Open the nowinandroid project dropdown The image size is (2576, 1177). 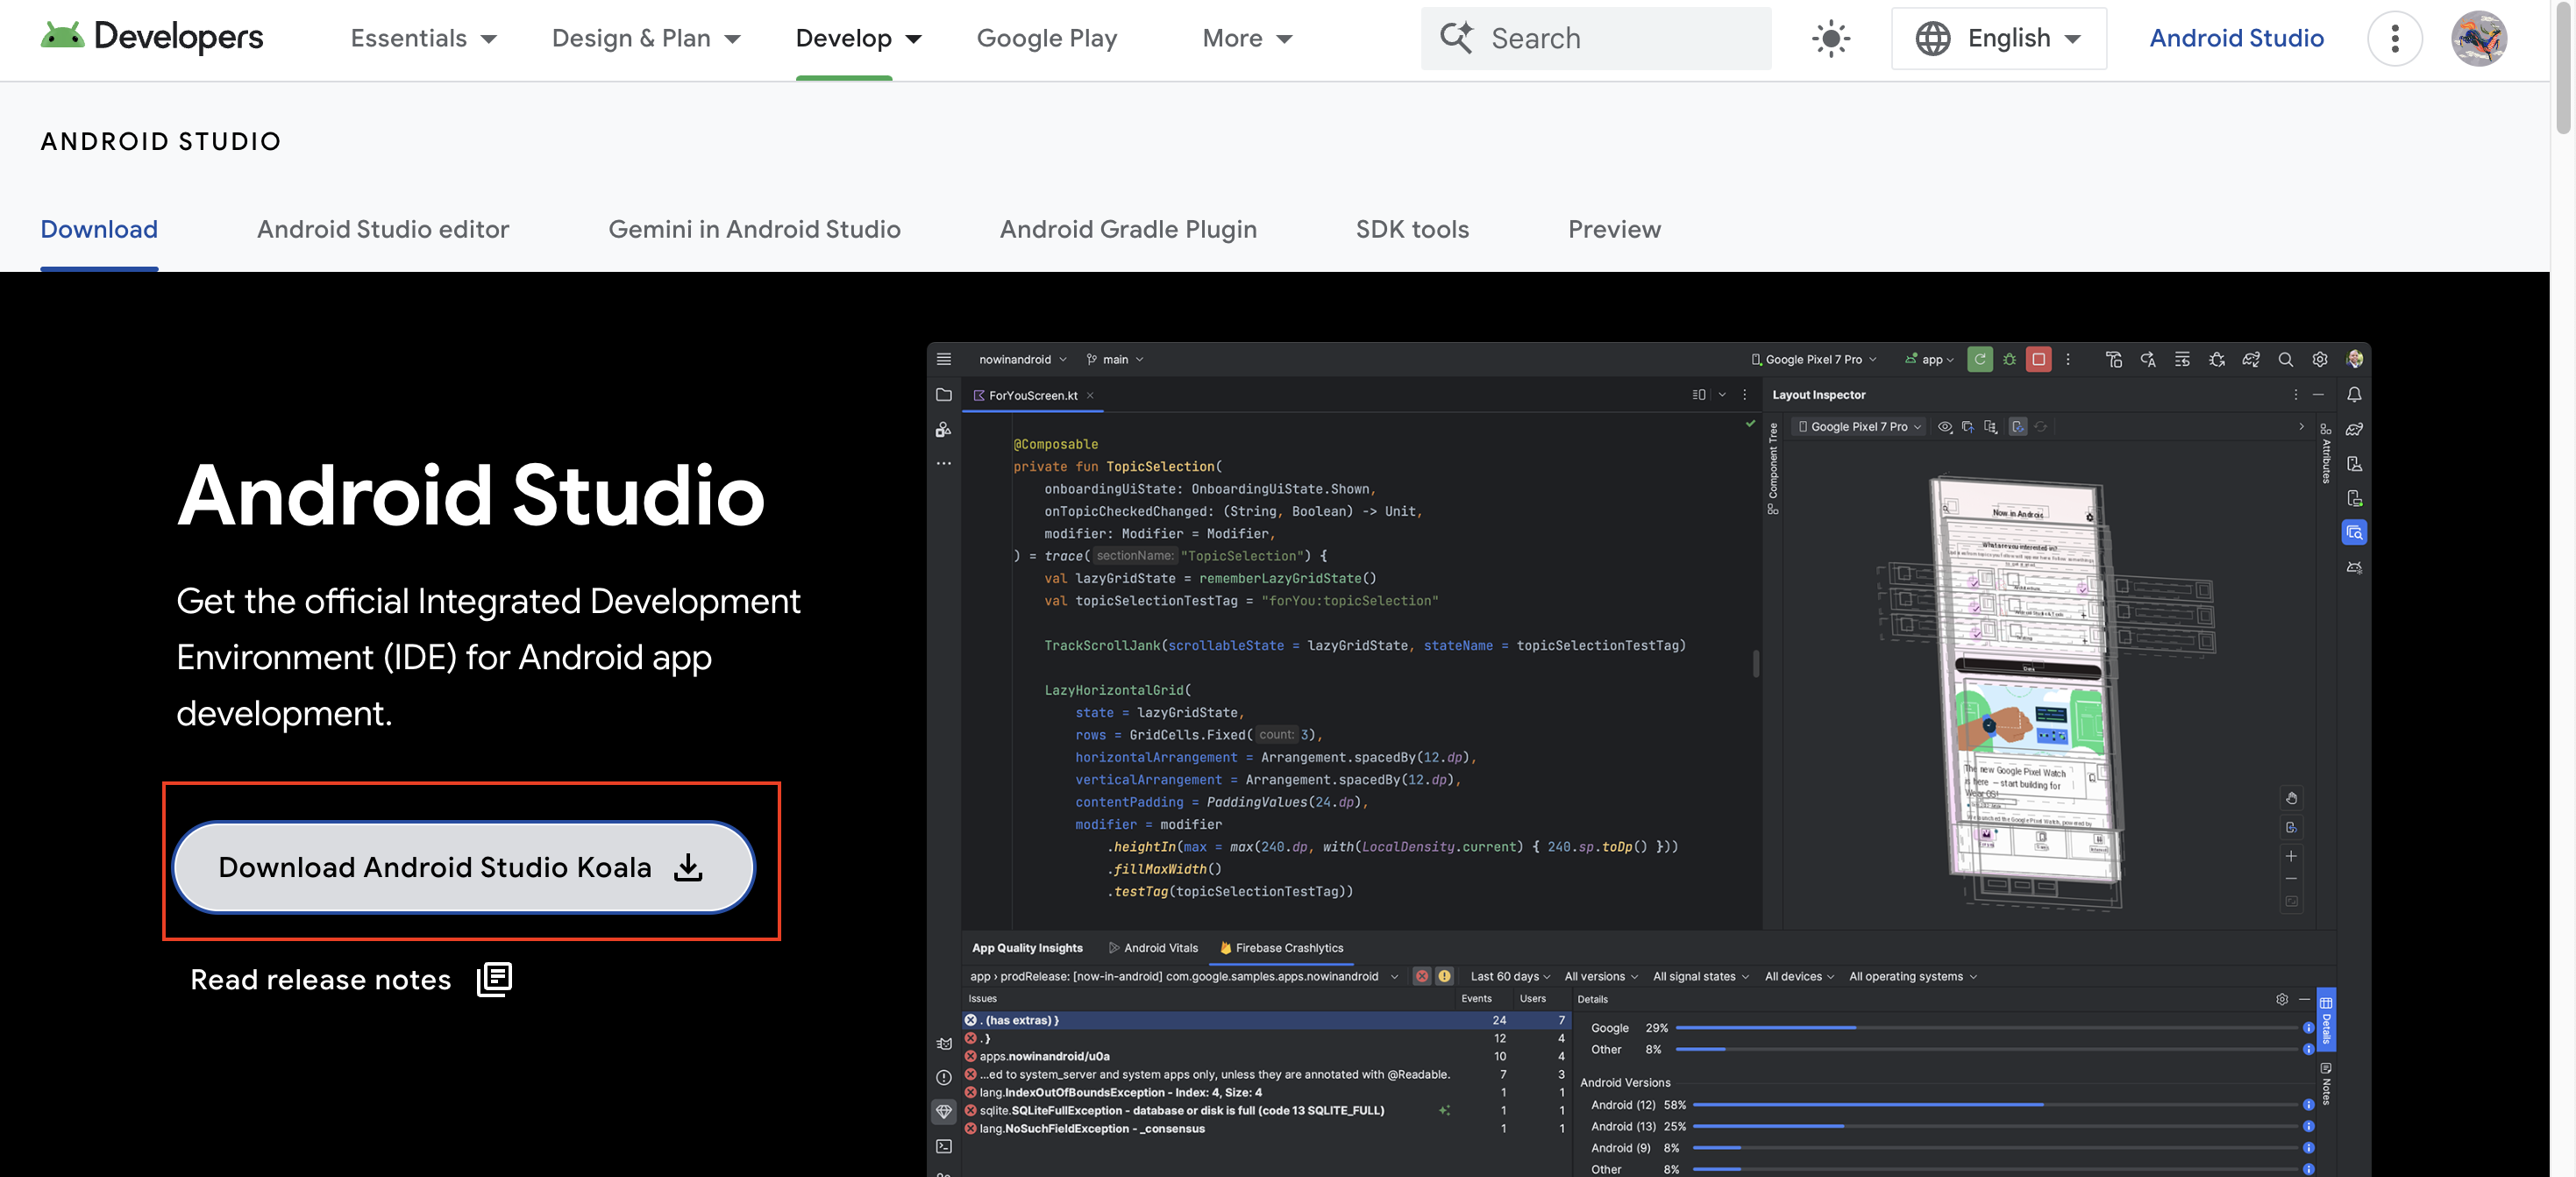coord(1022,360)
